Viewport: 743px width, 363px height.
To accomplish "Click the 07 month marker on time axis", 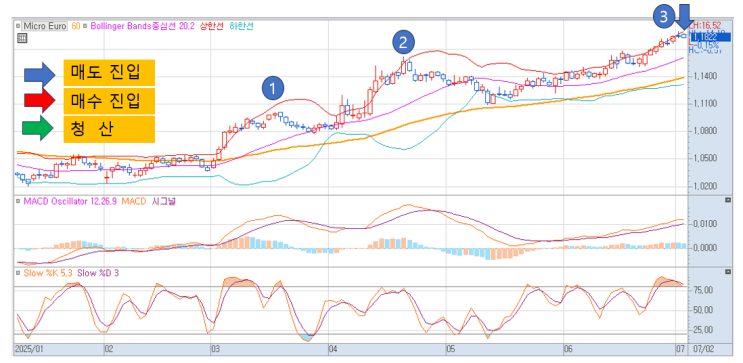I will [680, 349].
